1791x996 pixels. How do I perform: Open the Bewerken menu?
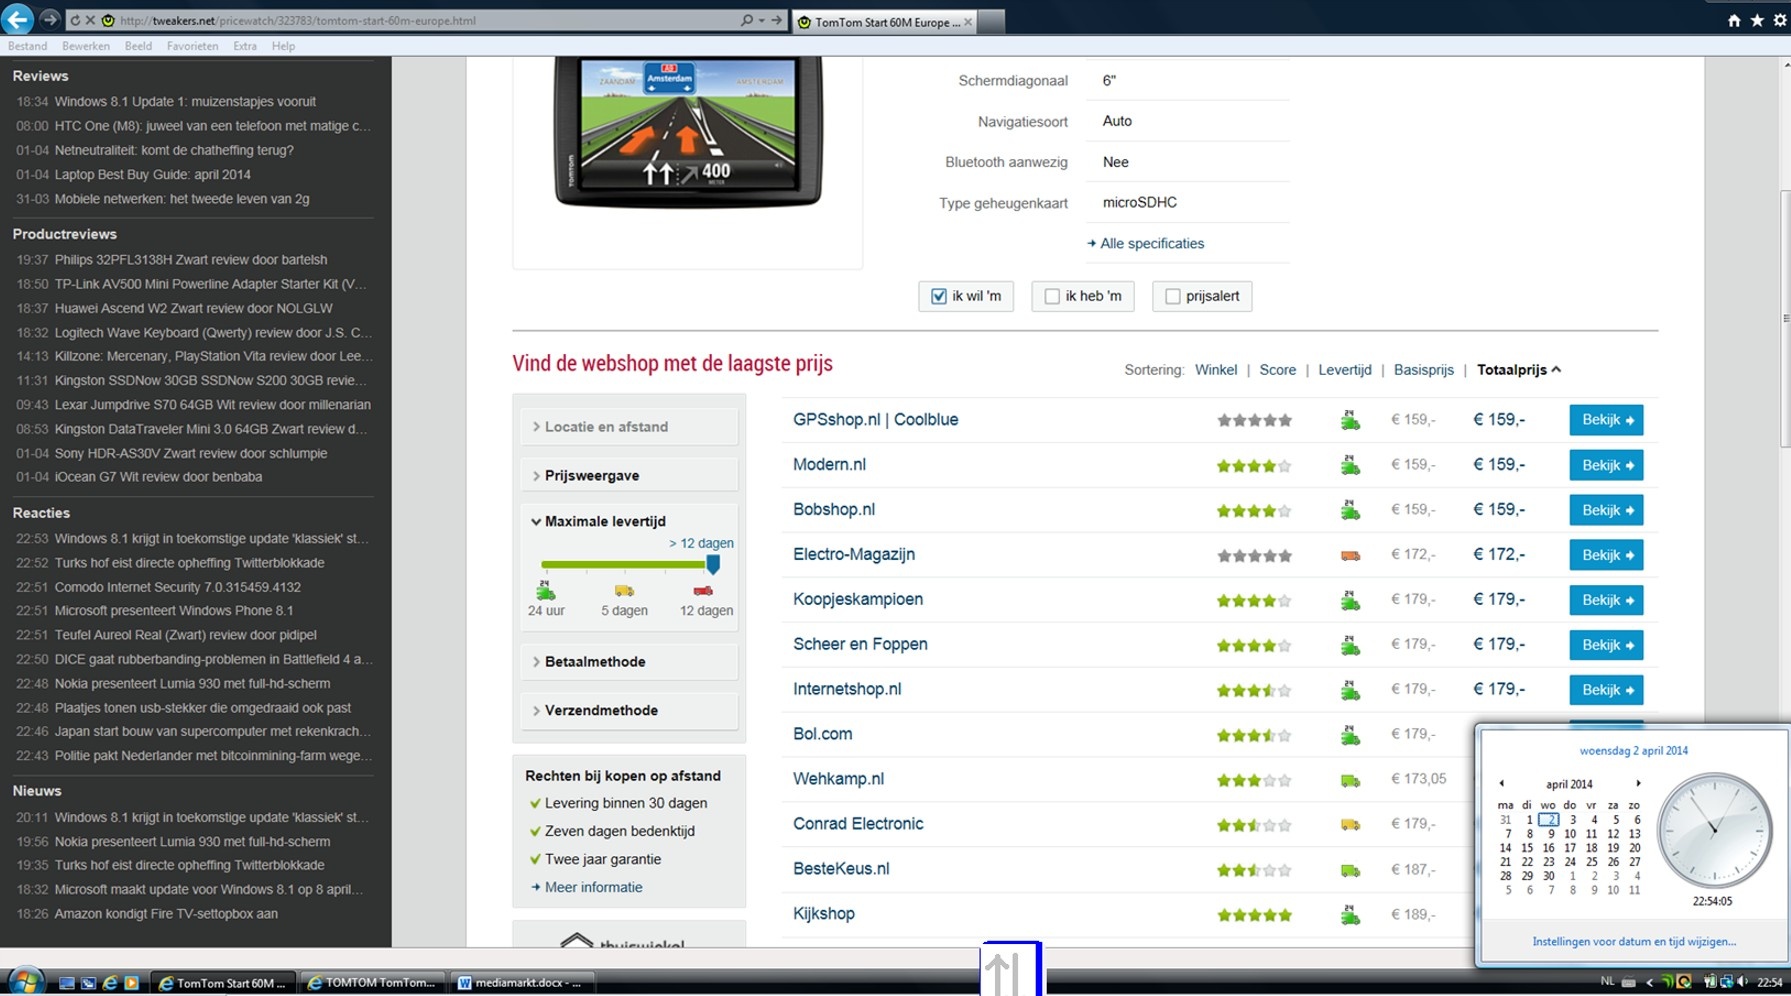coord(86,46)
